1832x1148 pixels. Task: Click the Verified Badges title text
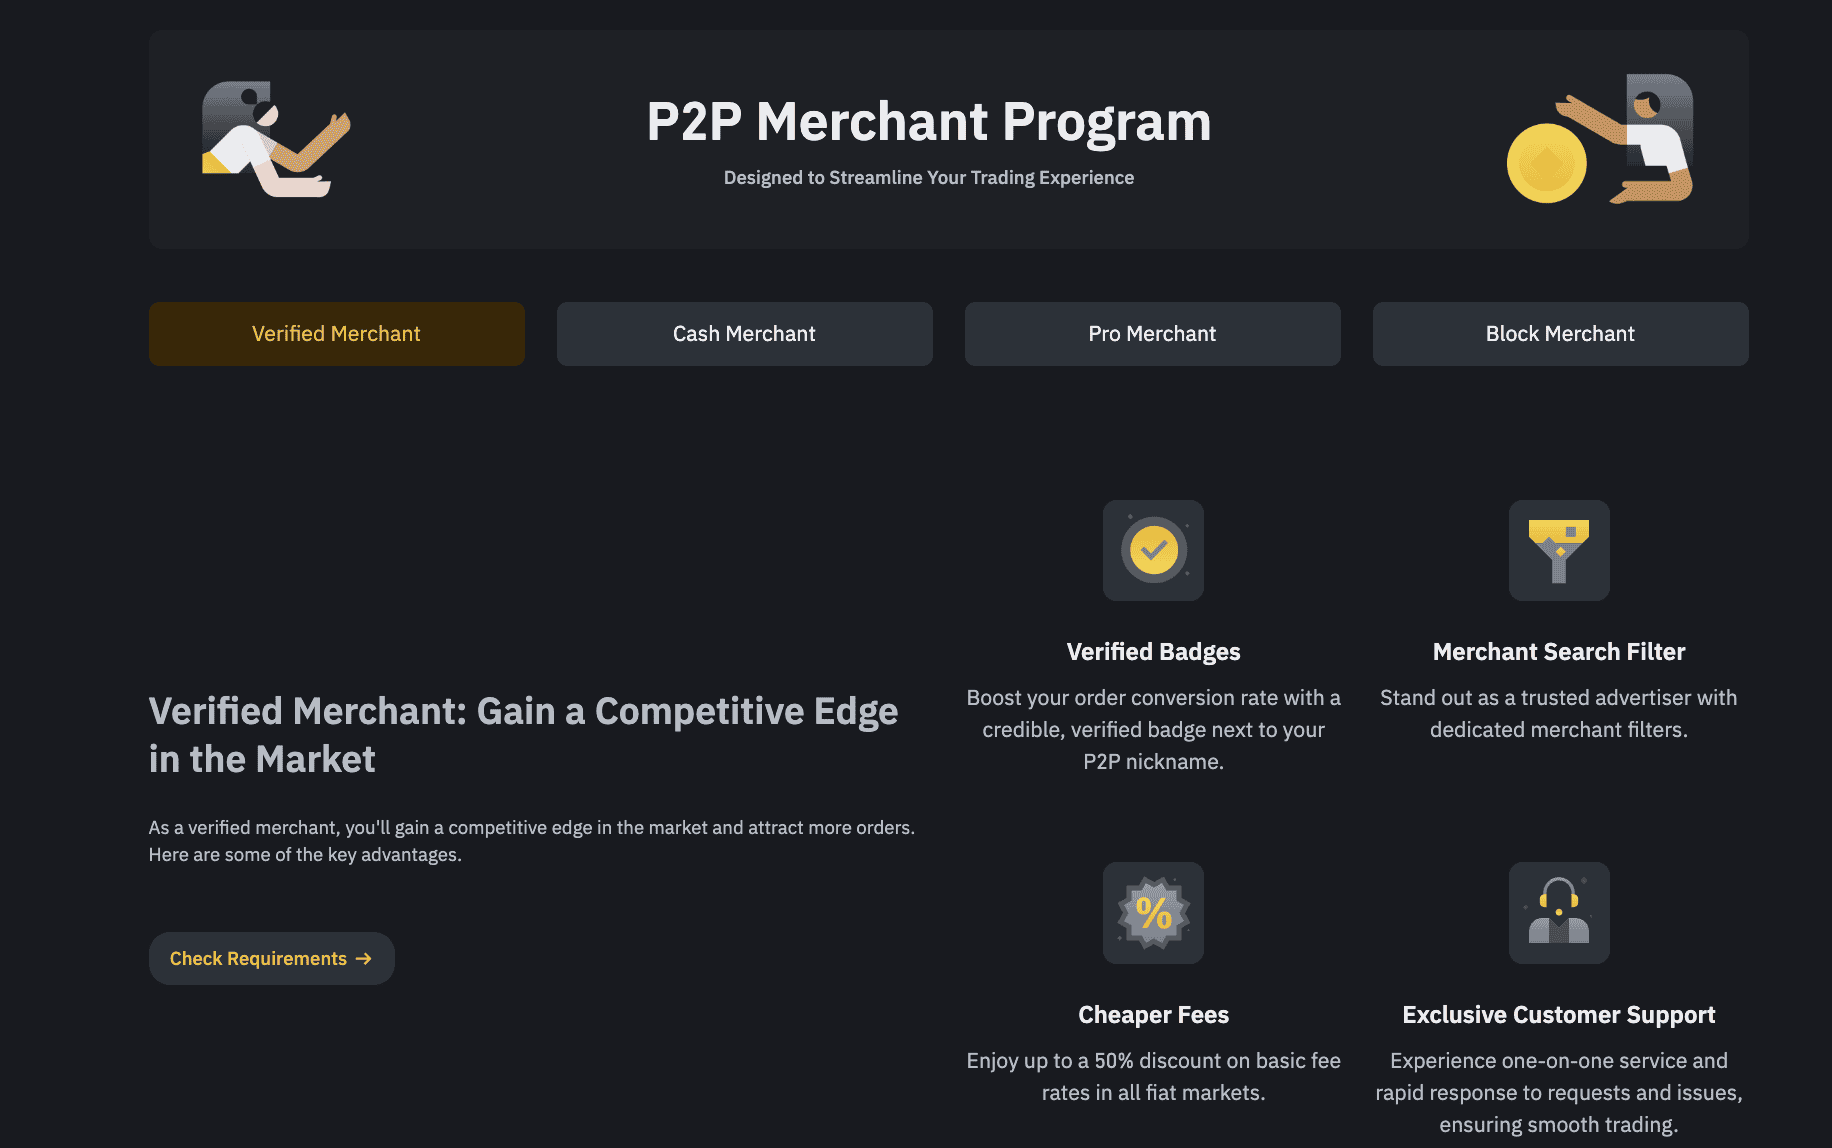click(1153, 652)
